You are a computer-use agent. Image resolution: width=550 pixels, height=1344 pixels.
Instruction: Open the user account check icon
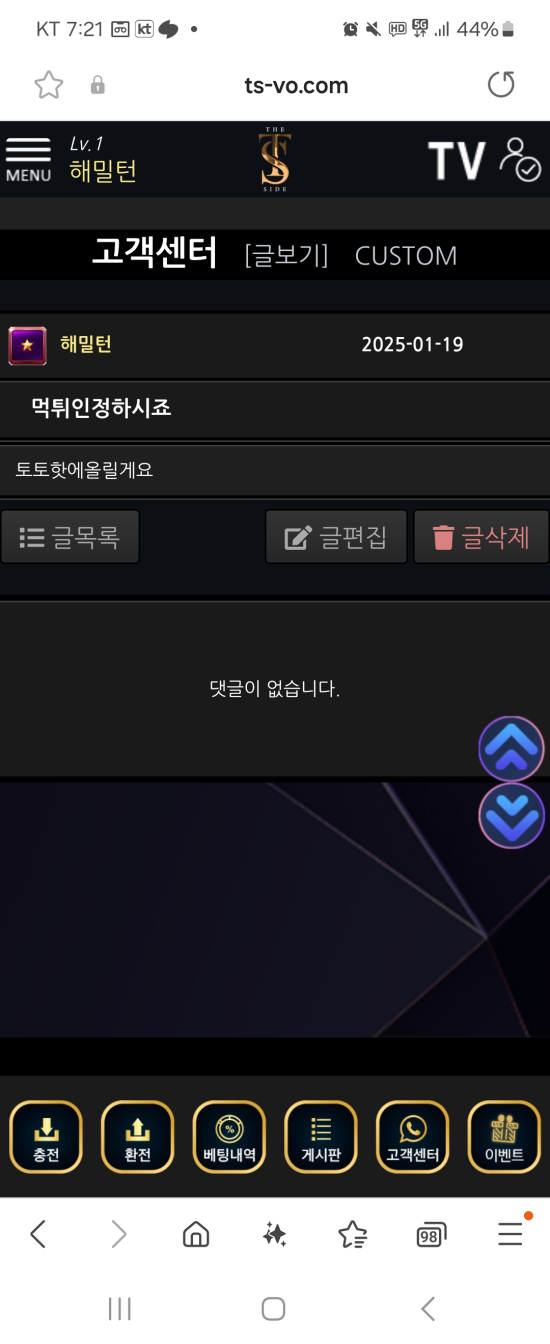point(520,159)
